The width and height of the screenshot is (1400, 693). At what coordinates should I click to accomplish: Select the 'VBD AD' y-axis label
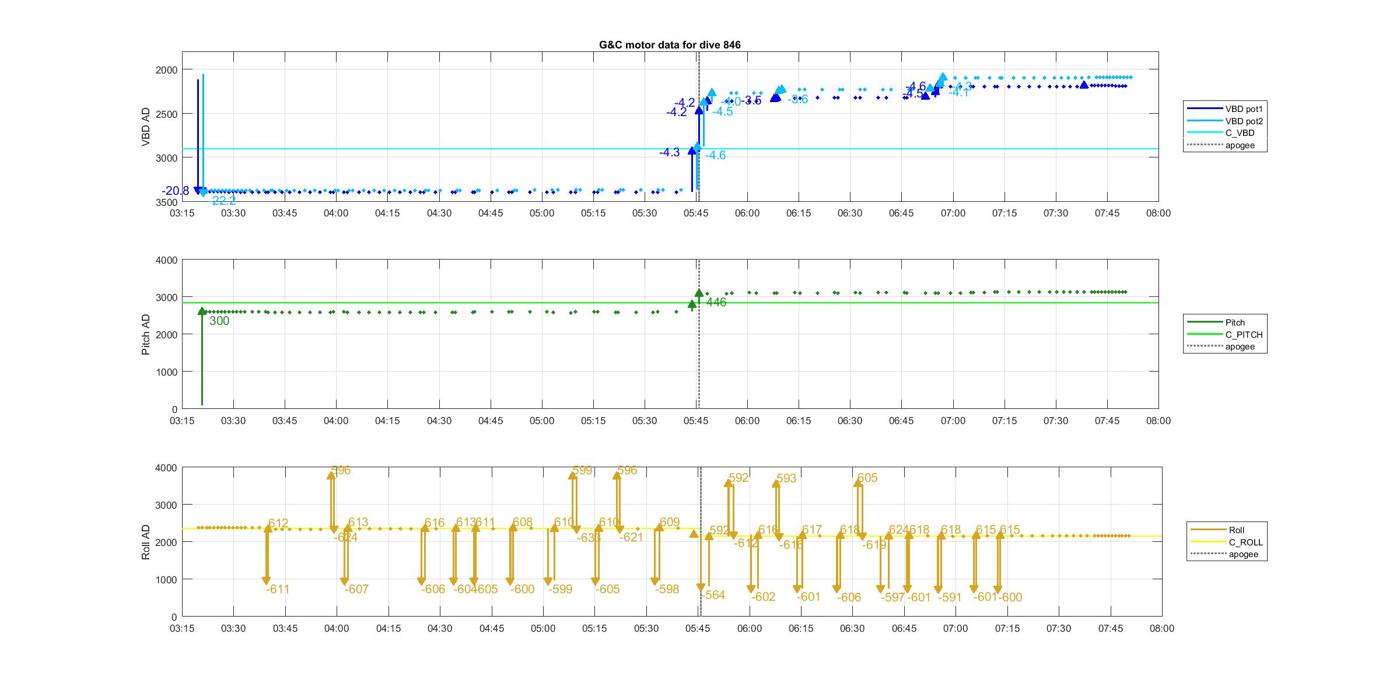(146, 127)
